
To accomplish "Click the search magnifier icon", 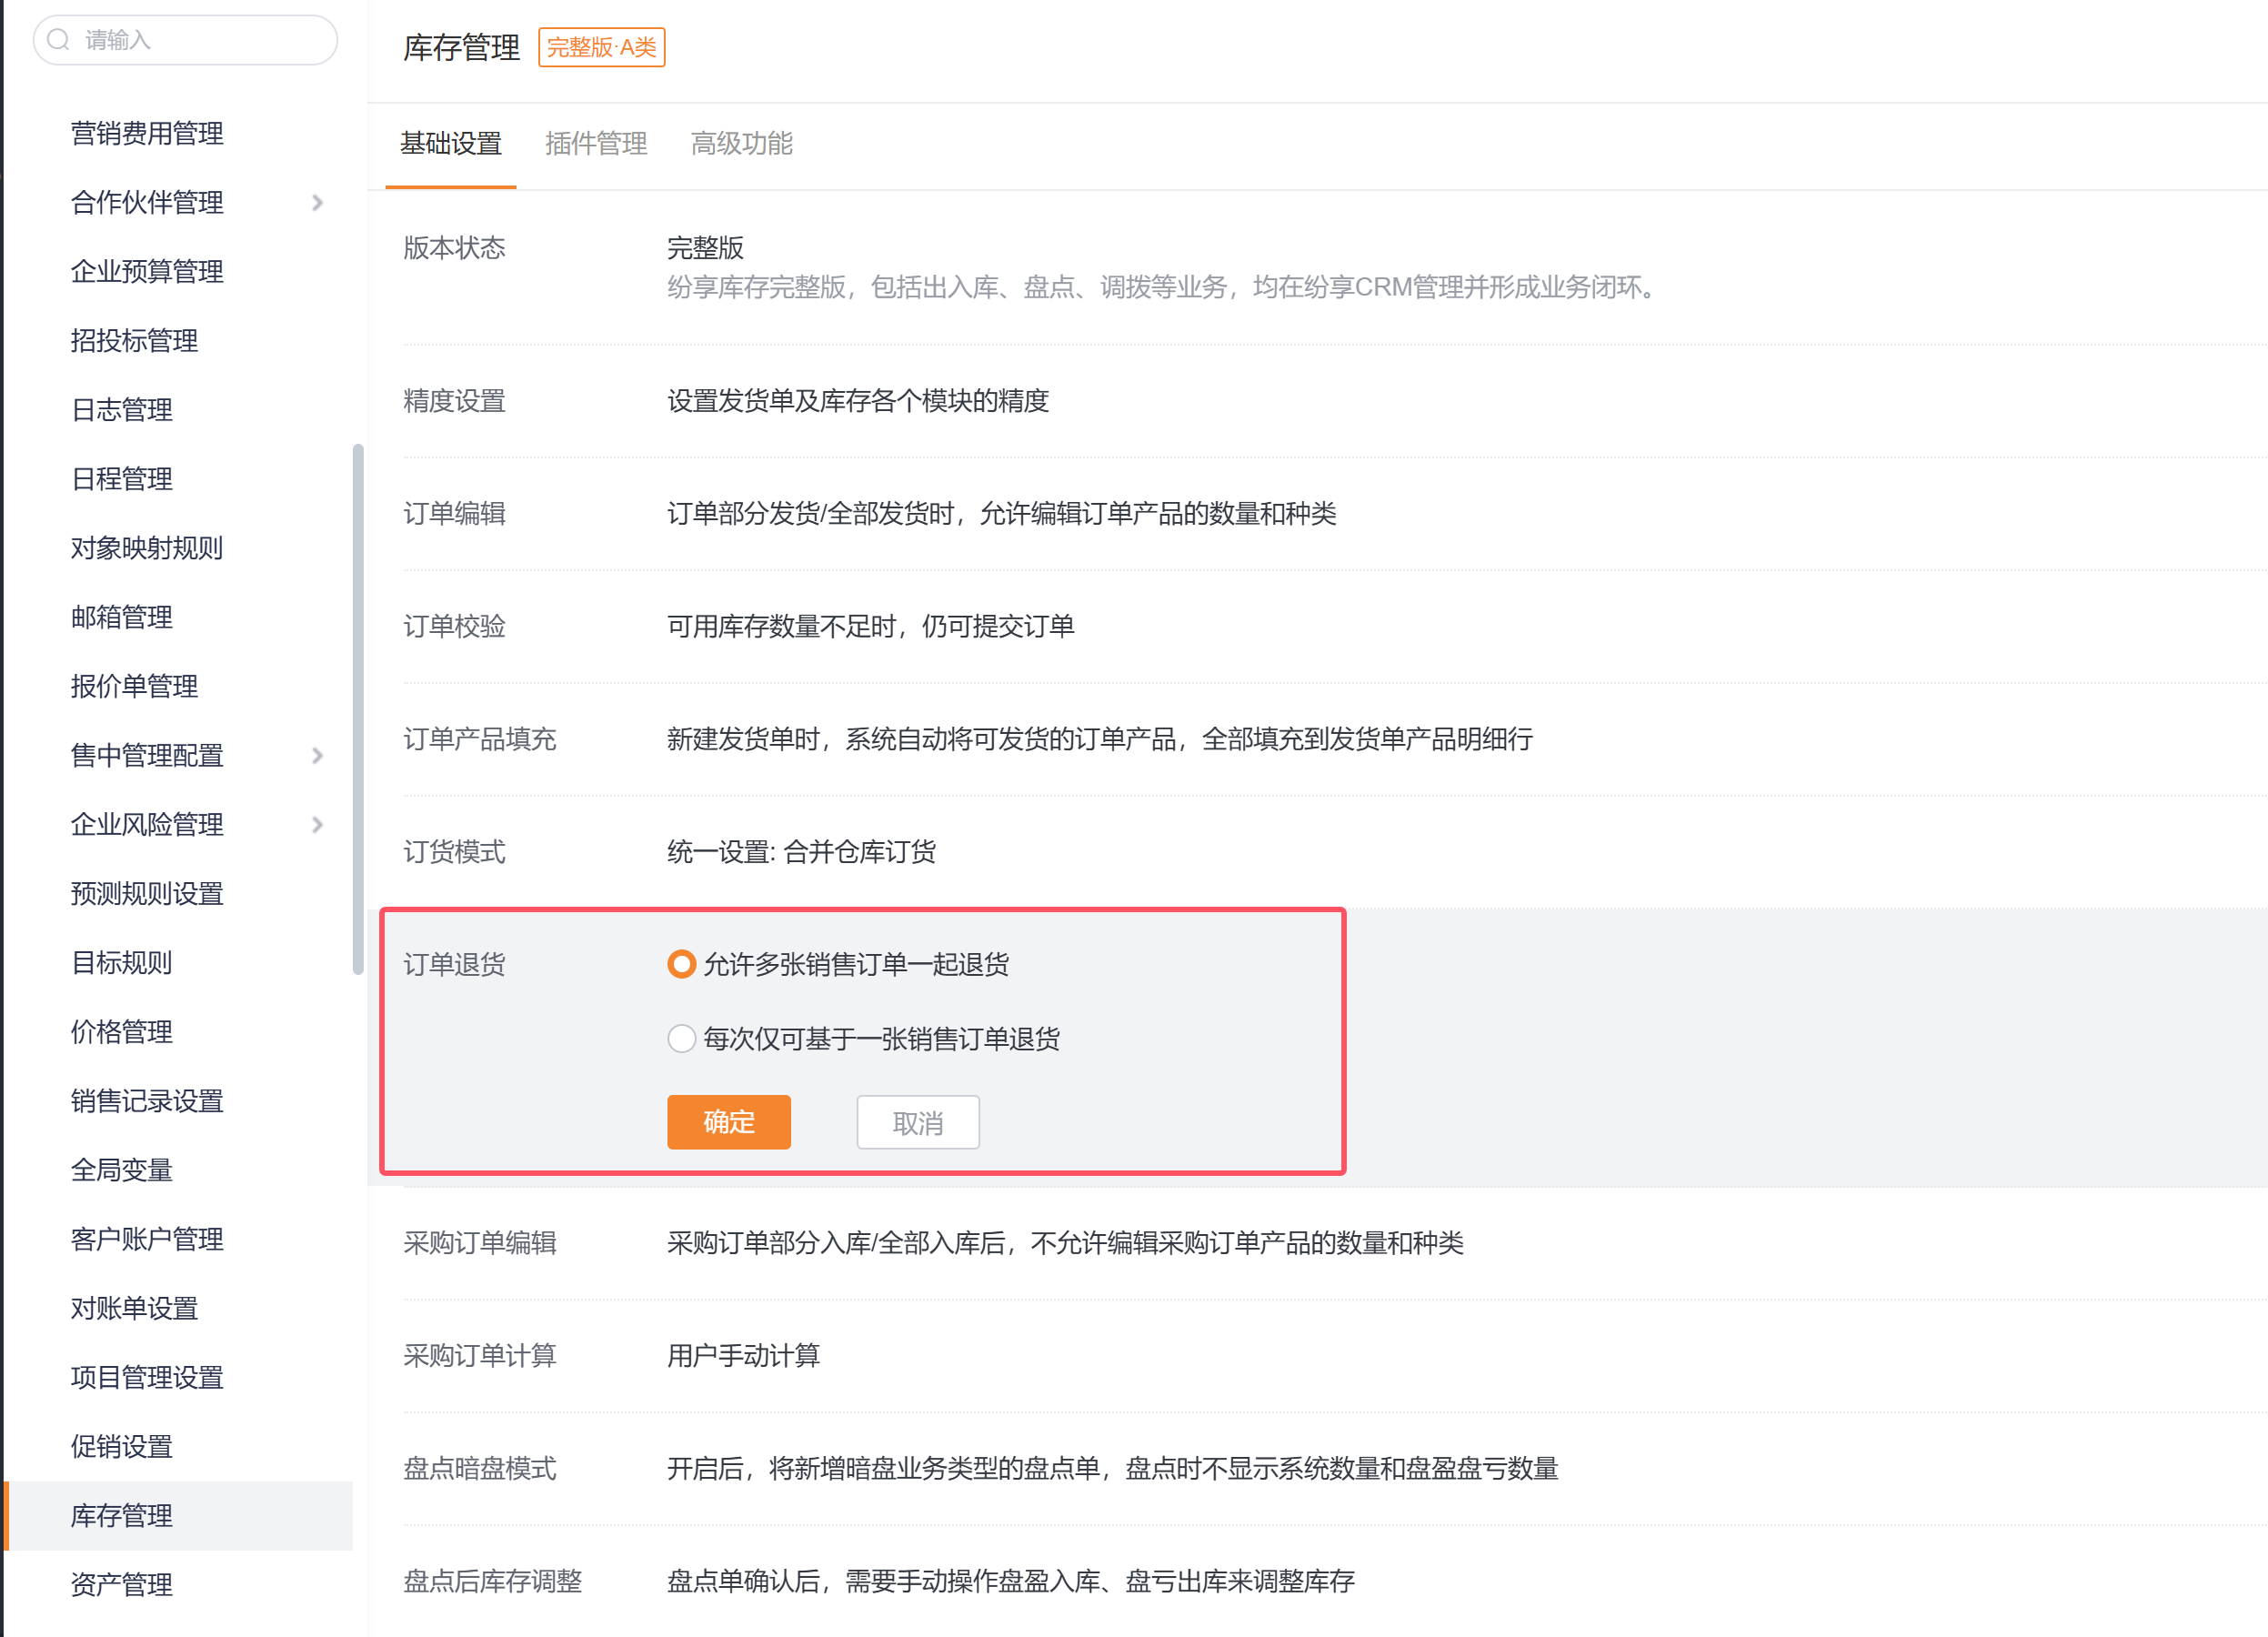I will [x=59, y=40].
